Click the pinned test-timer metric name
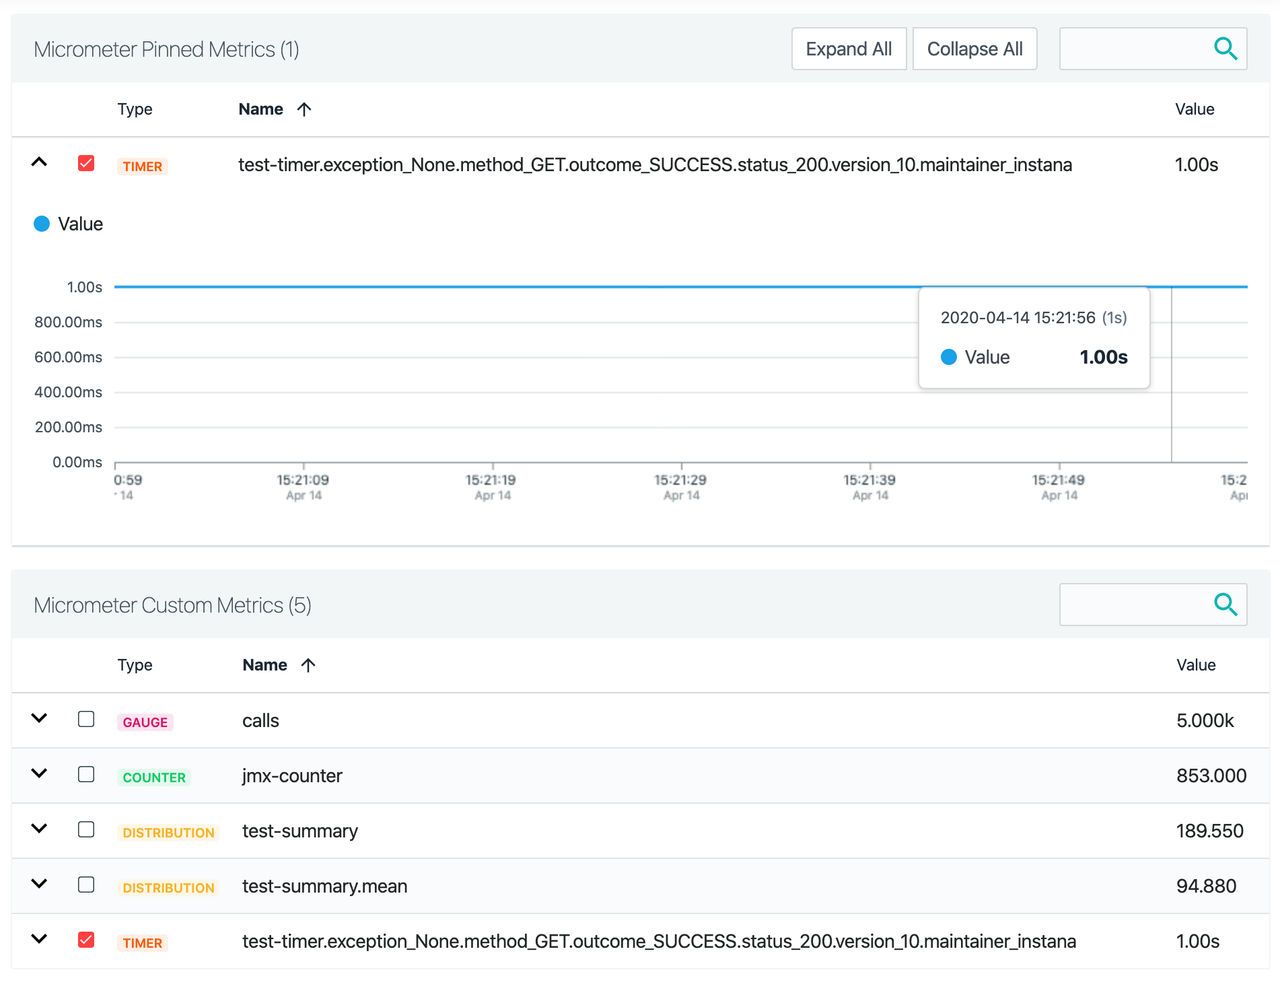The height and width of the screenshot is (983, 1280). (655, 164)
